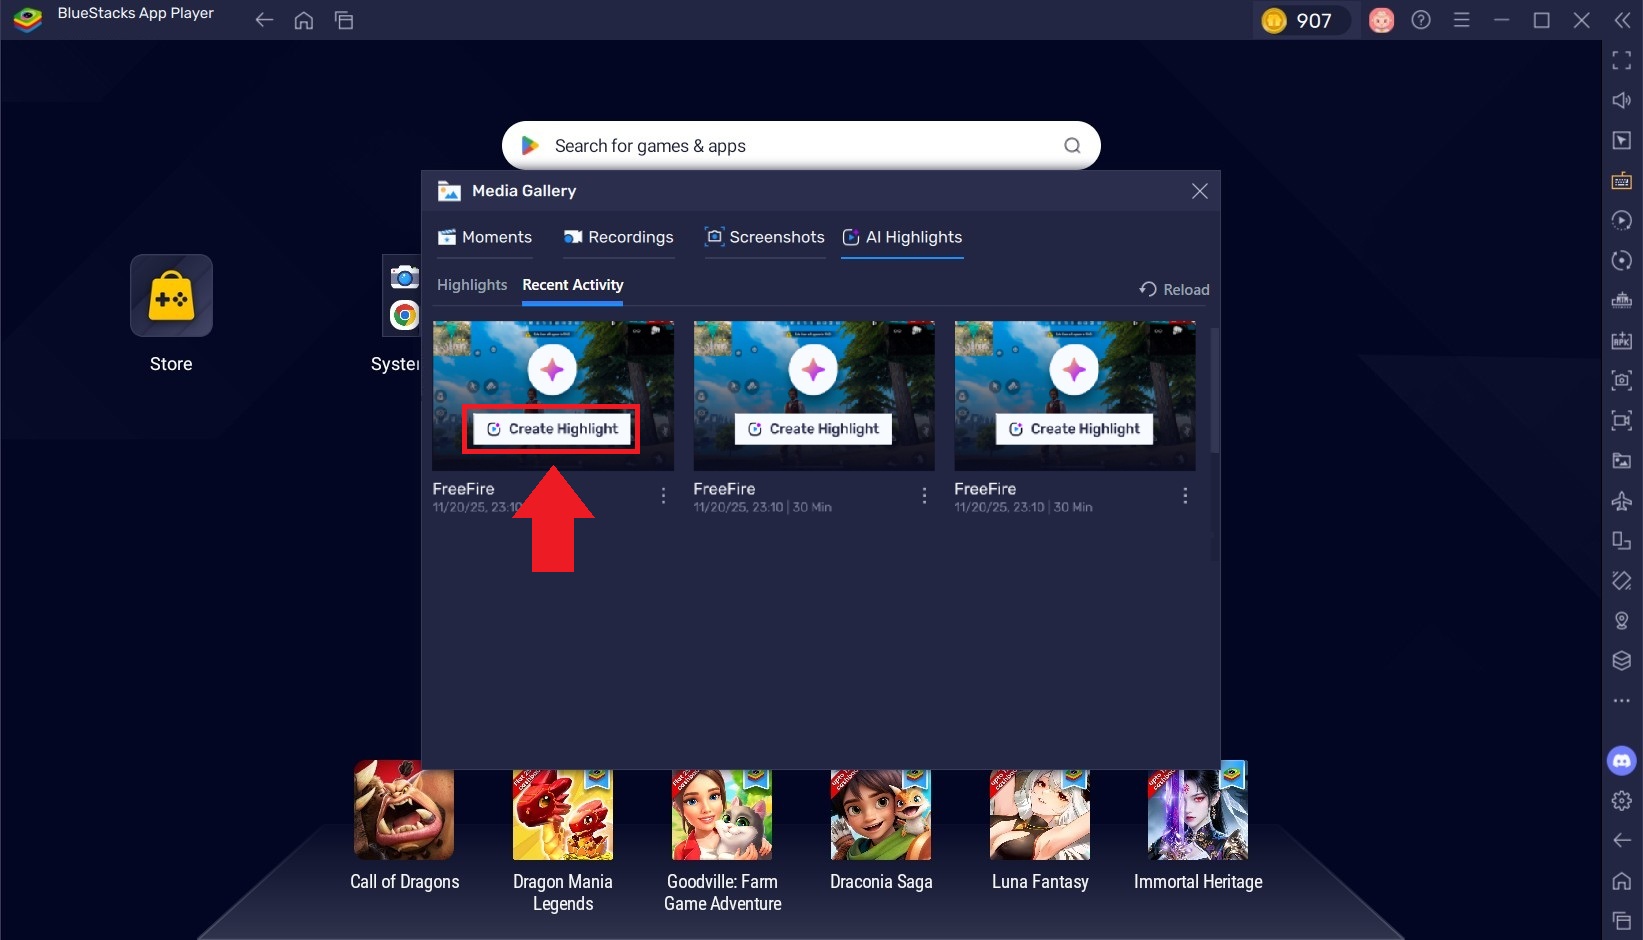Image resolution: width=1643 pixels, height=940 pixels.
Task: Click the sidebar back arrow at bottom
Action: pos(1621,840)
